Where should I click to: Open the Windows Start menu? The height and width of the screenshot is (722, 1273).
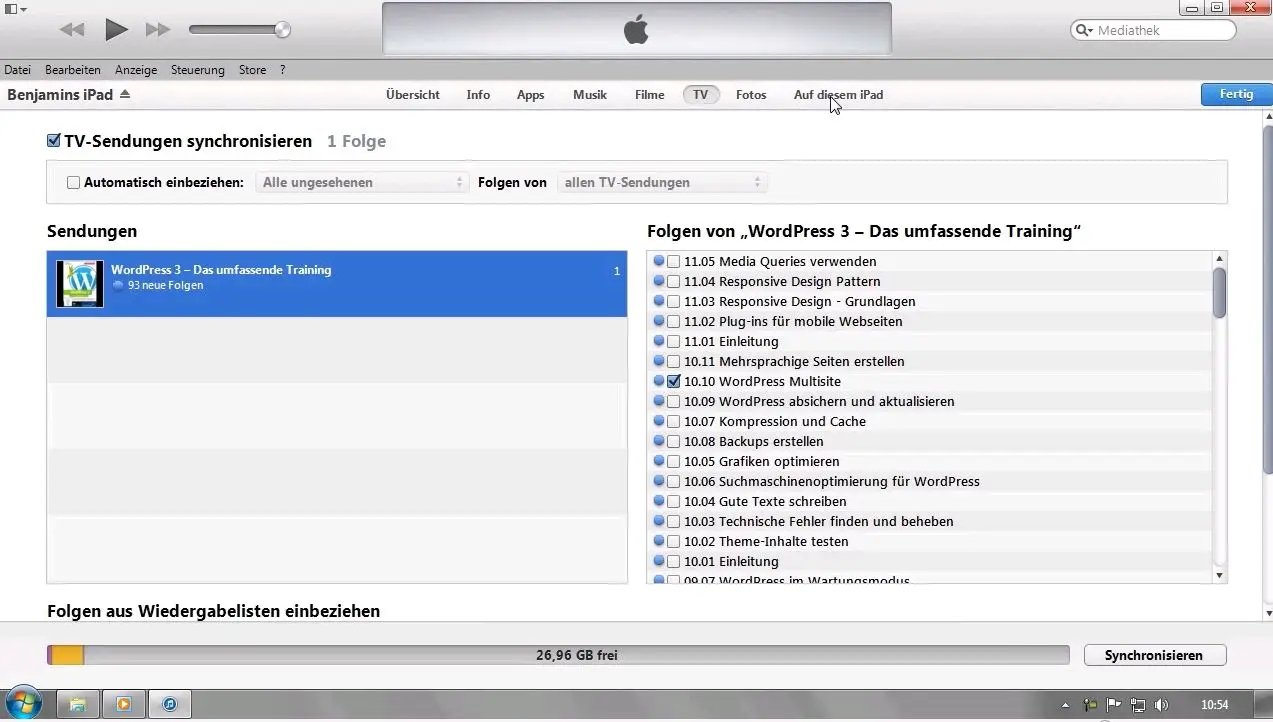pos(23,704)
